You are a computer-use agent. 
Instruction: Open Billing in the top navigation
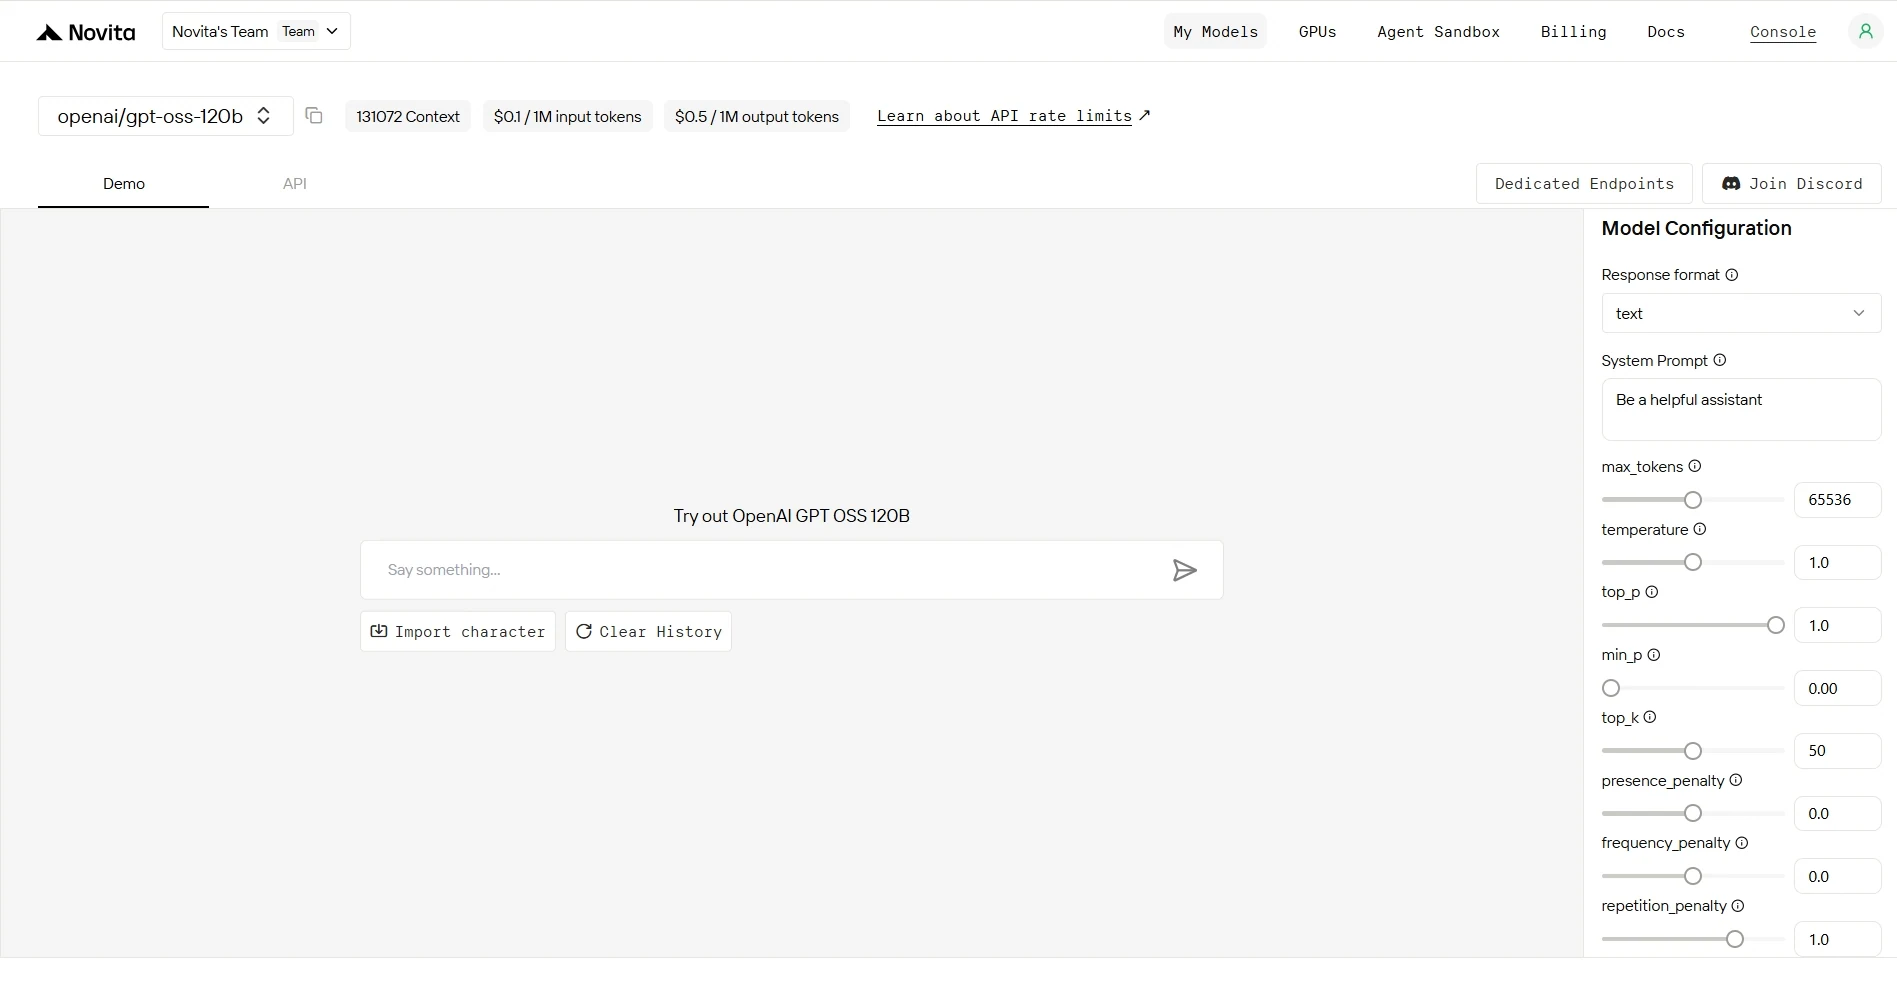pos(1573,31)
